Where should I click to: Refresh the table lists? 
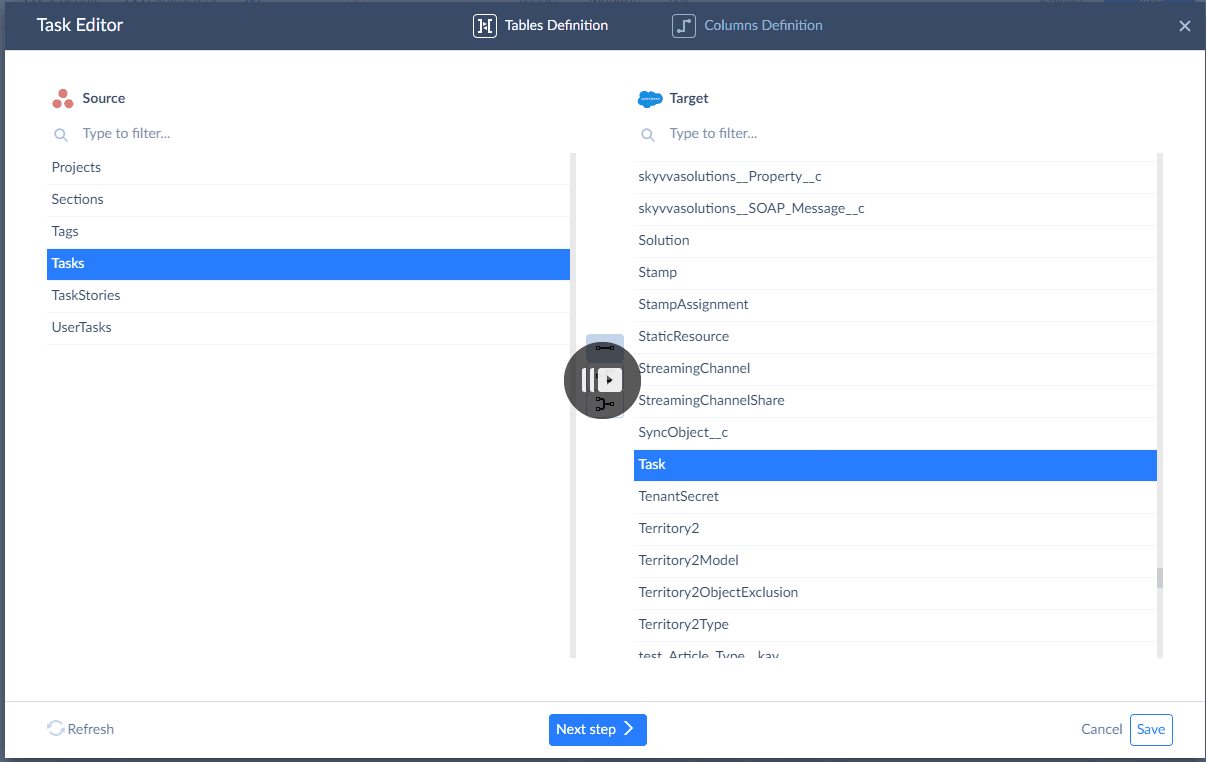[81, 730]
